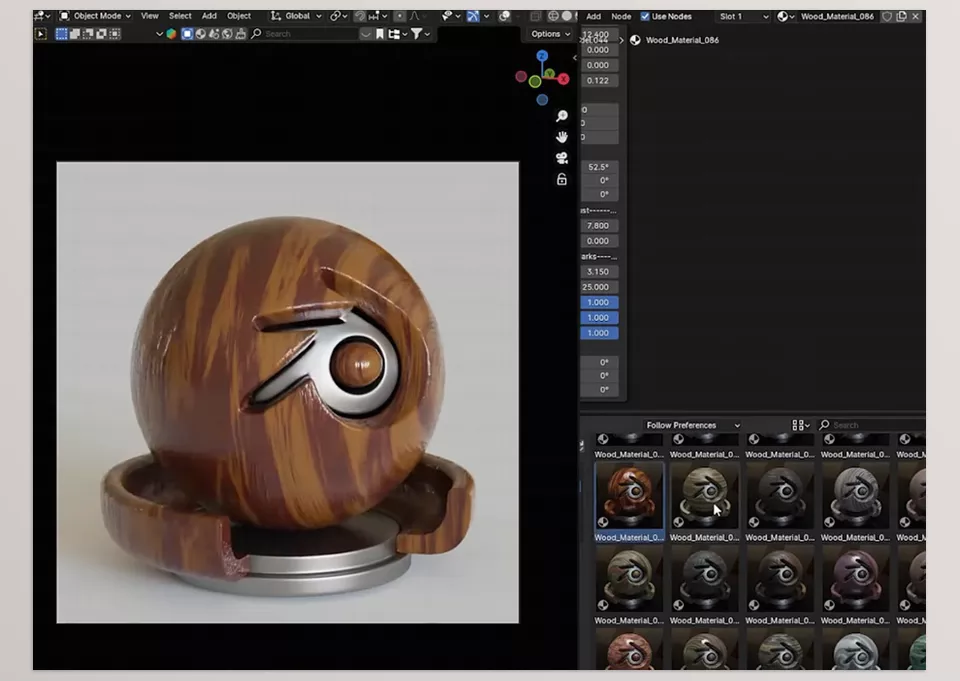Open the Slot 1 dropdown

coord(742,17)
